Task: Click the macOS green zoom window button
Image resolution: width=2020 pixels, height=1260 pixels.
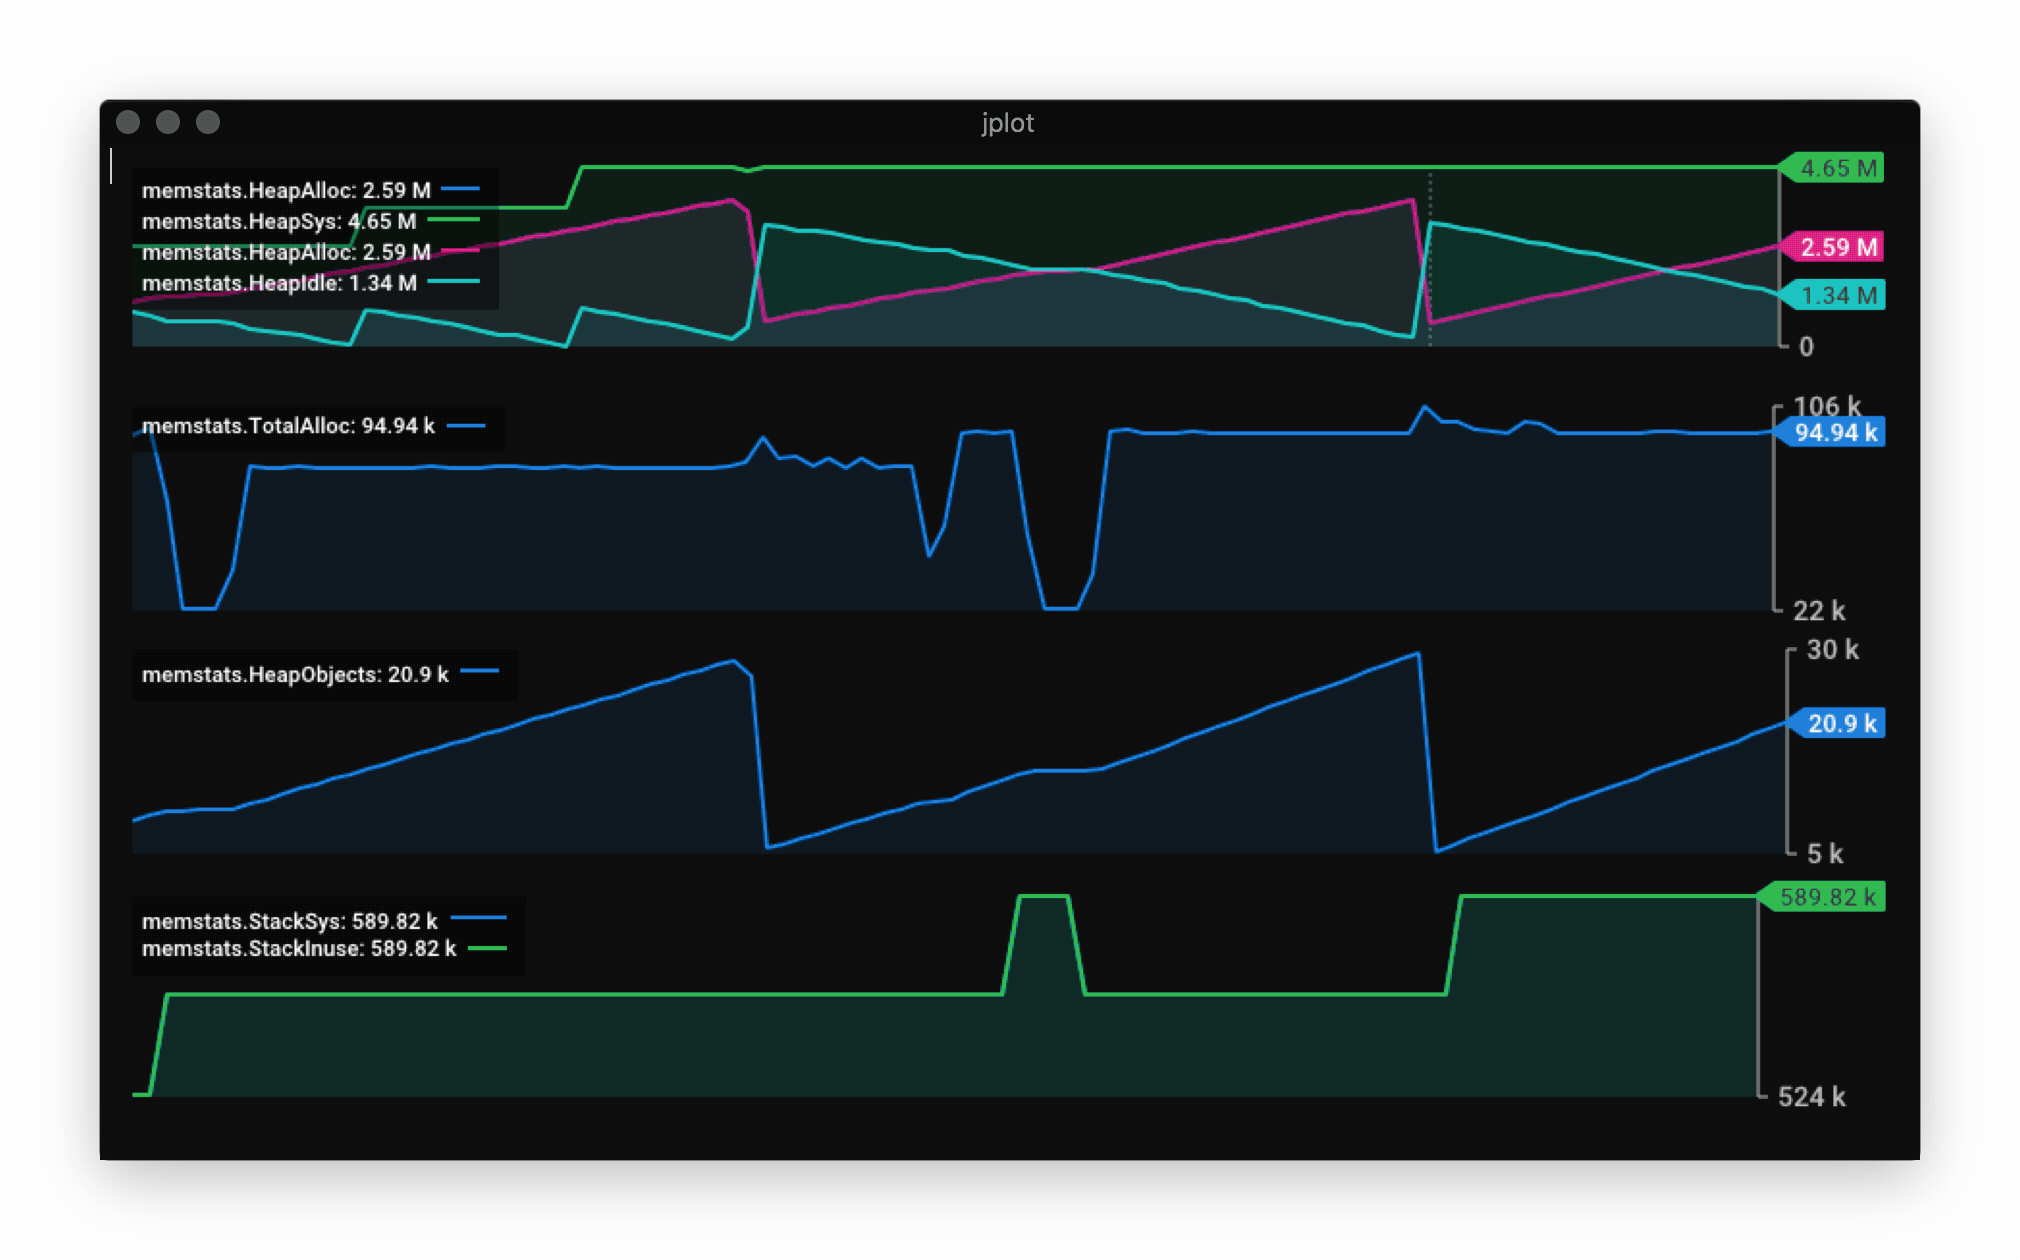Action: [x=210, y=122]
